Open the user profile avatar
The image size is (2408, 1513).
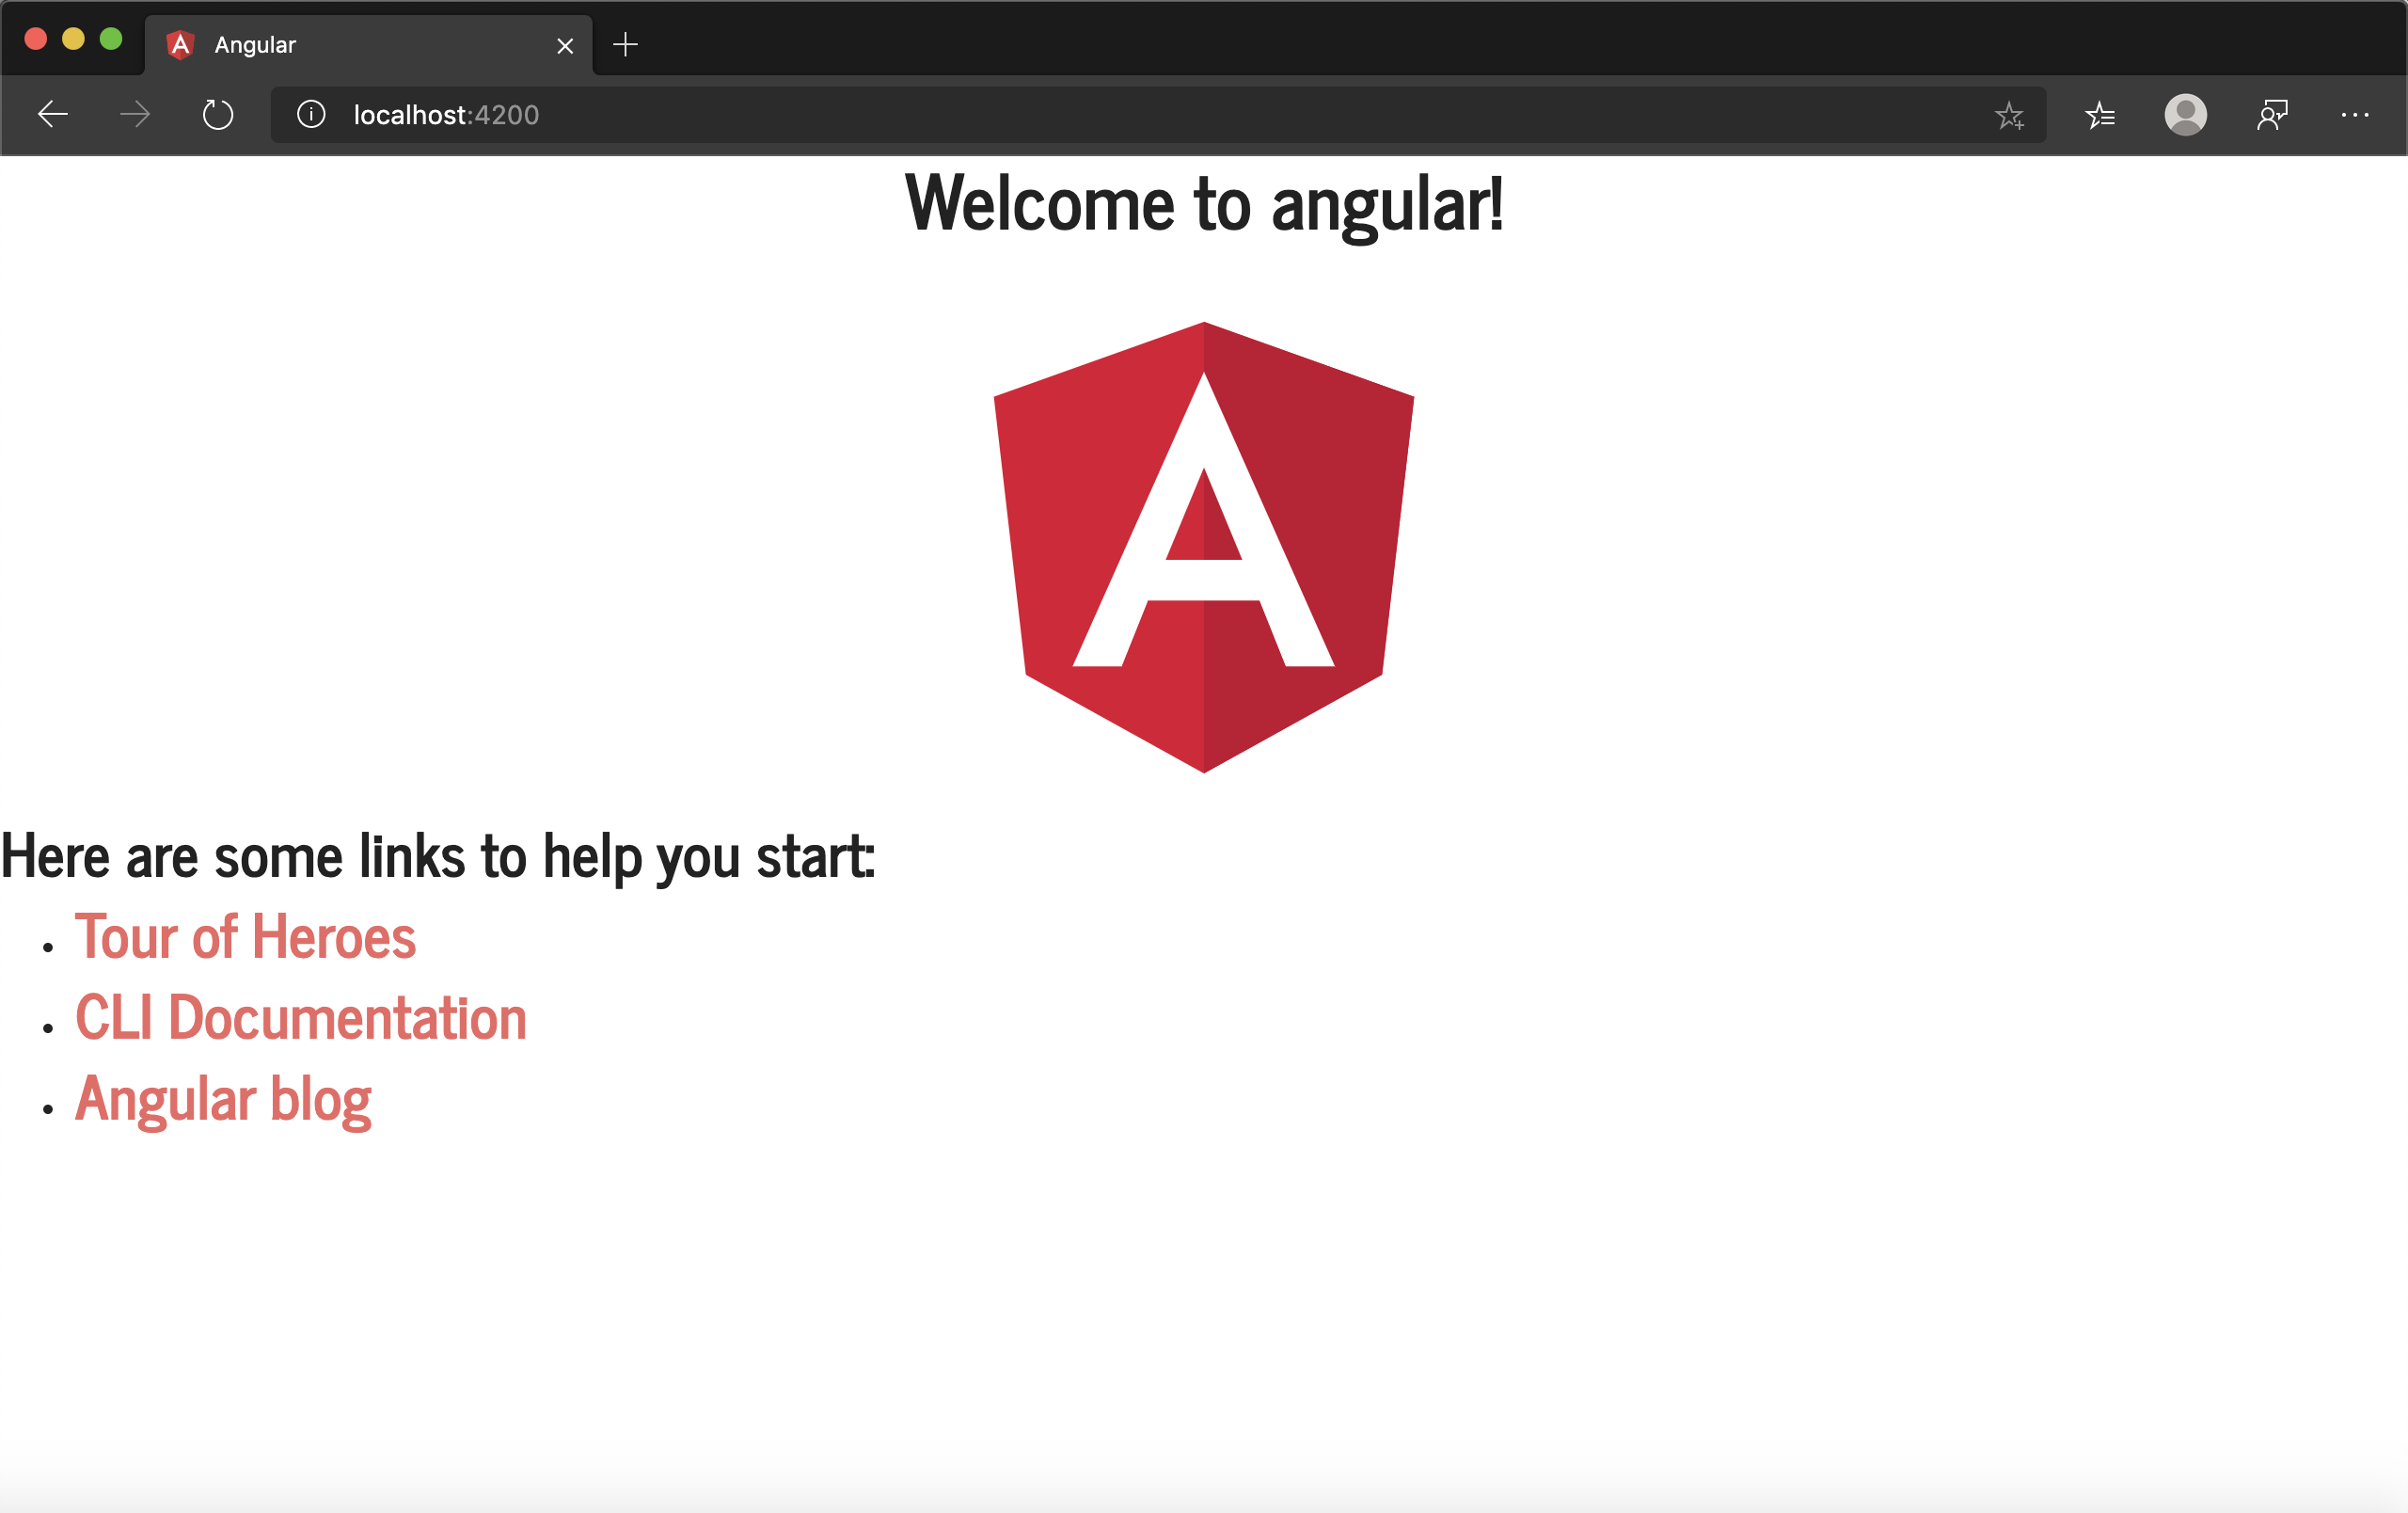tap(2186, 115)
